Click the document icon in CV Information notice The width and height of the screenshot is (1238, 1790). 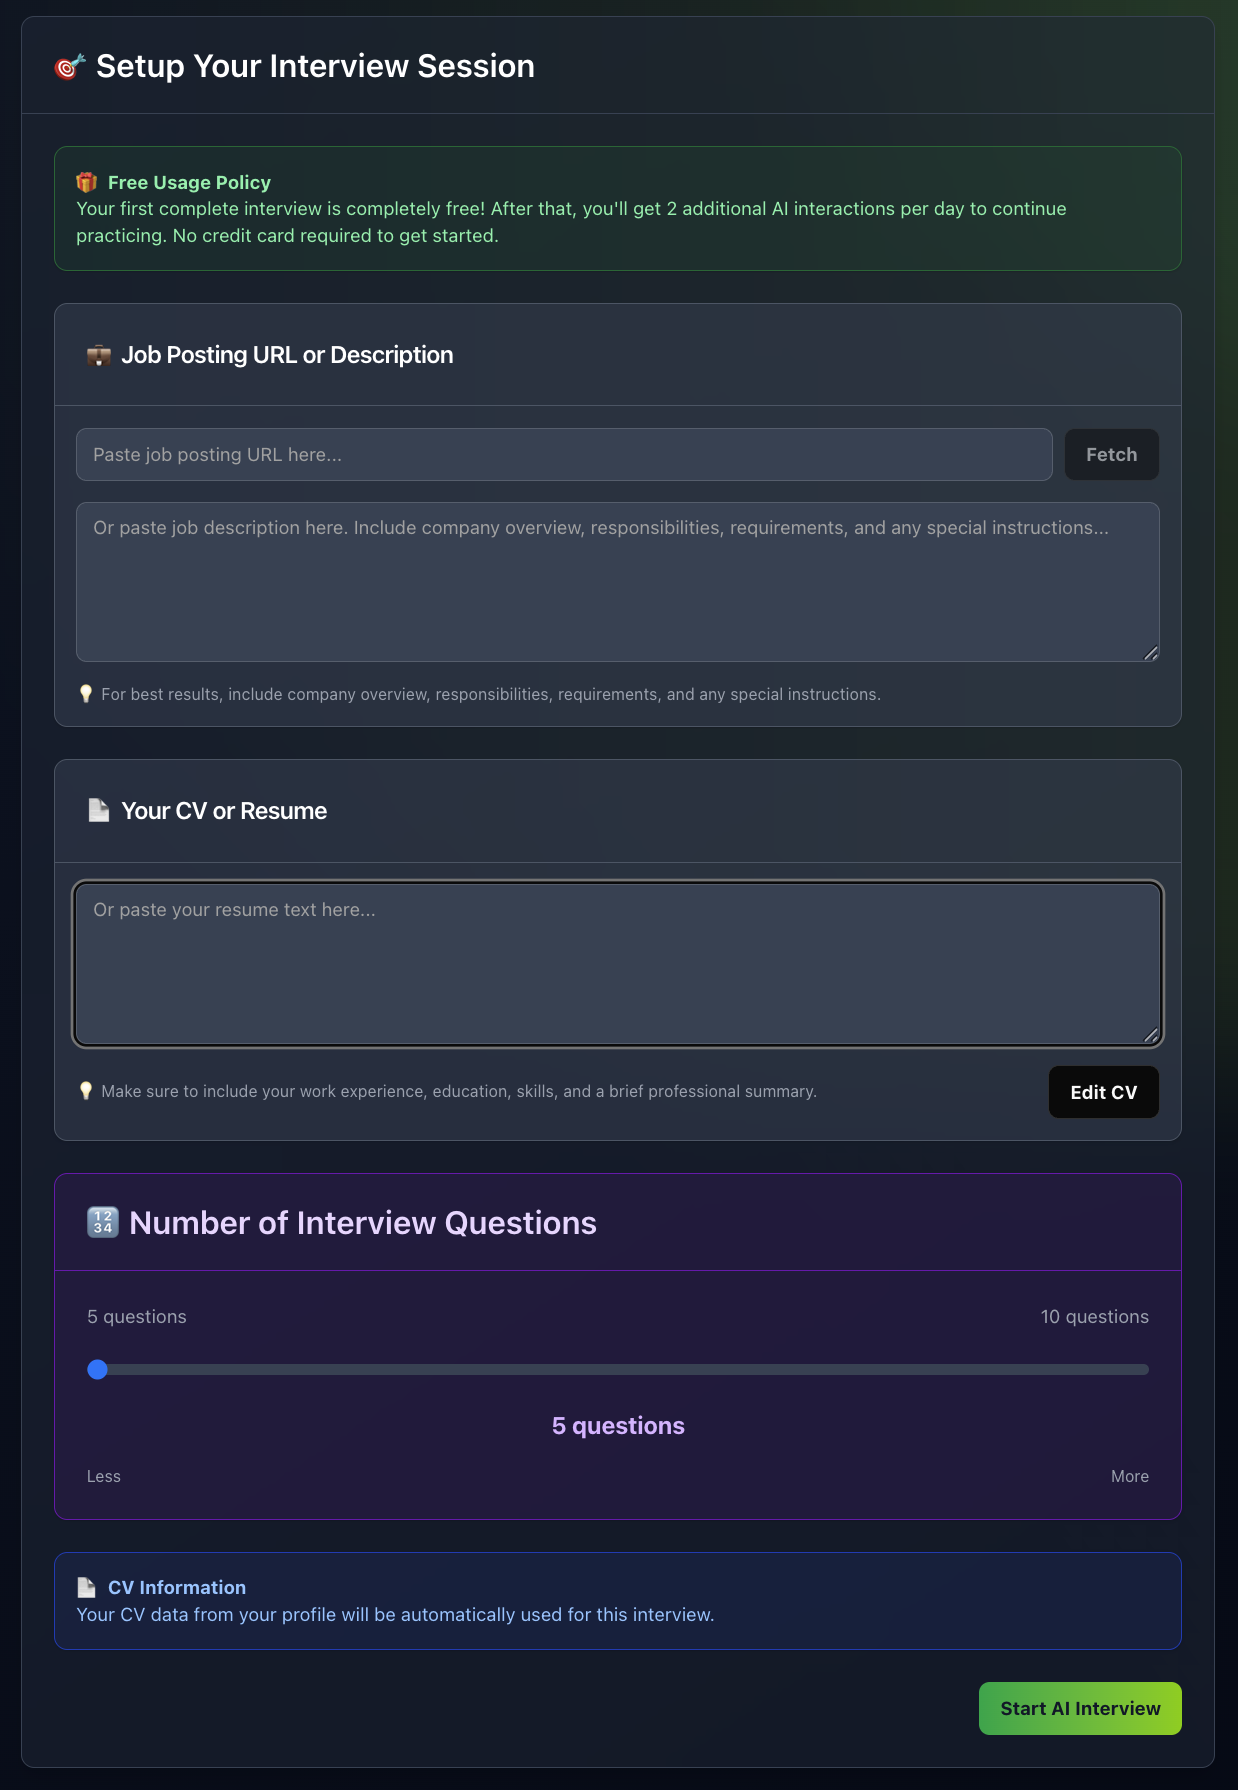point(87,1586)
